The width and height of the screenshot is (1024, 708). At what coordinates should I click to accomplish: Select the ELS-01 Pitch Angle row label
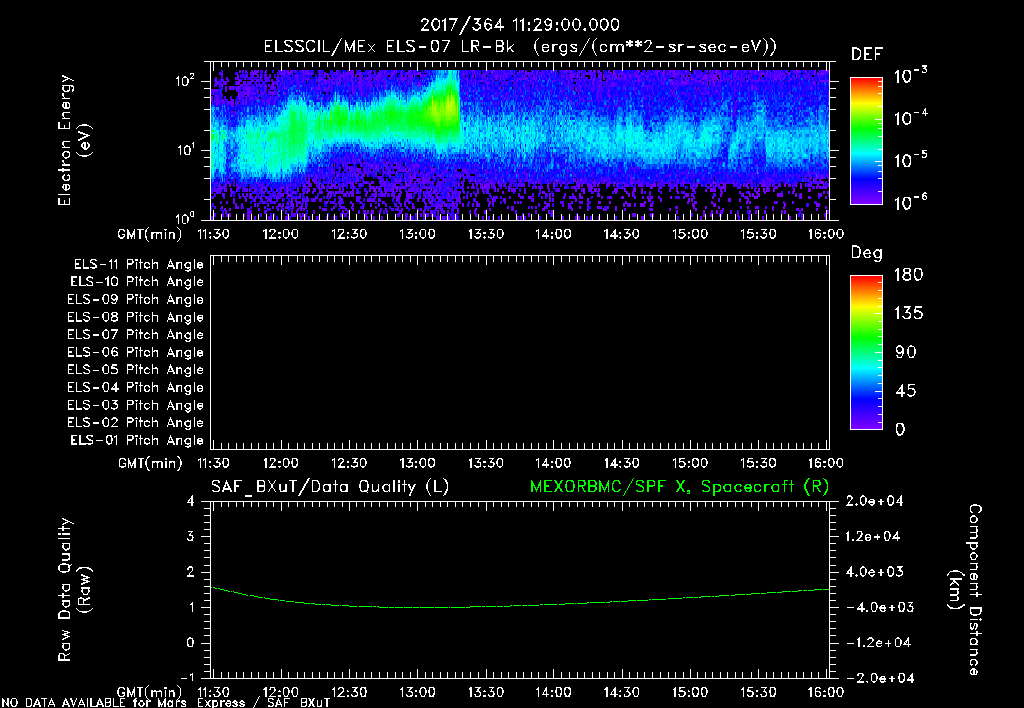pyautogui.click(x=137, y=440)
